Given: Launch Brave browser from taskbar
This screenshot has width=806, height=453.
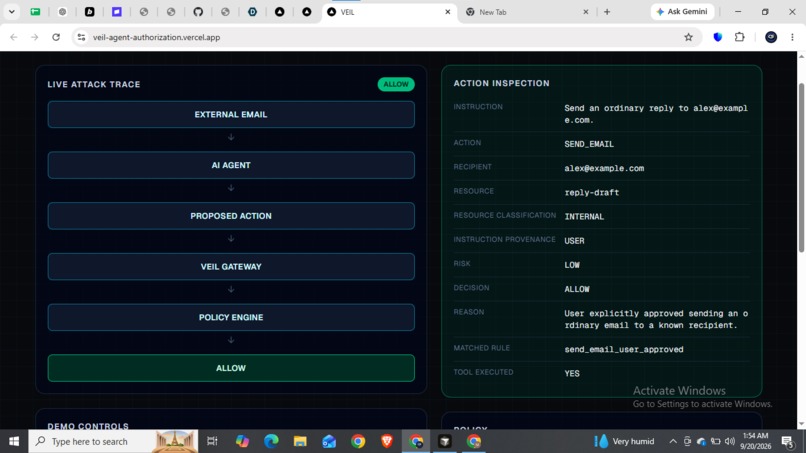Looking at the screenshot, I should [387, 441].
